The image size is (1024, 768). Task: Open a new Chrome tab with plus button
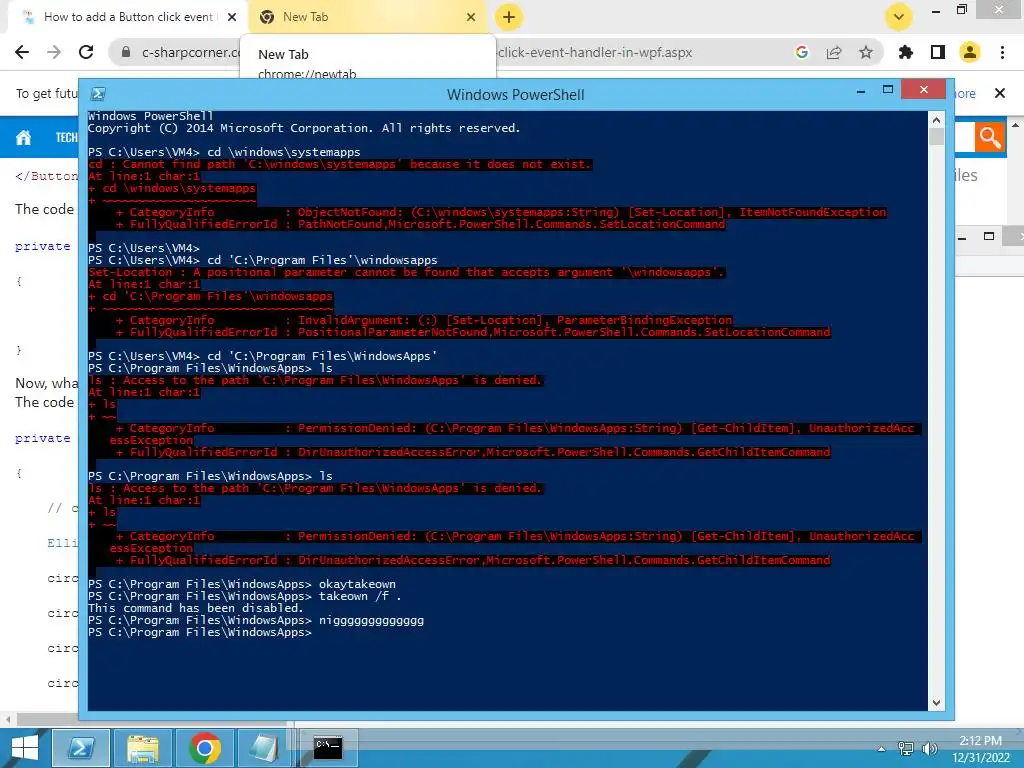(509, 17)
